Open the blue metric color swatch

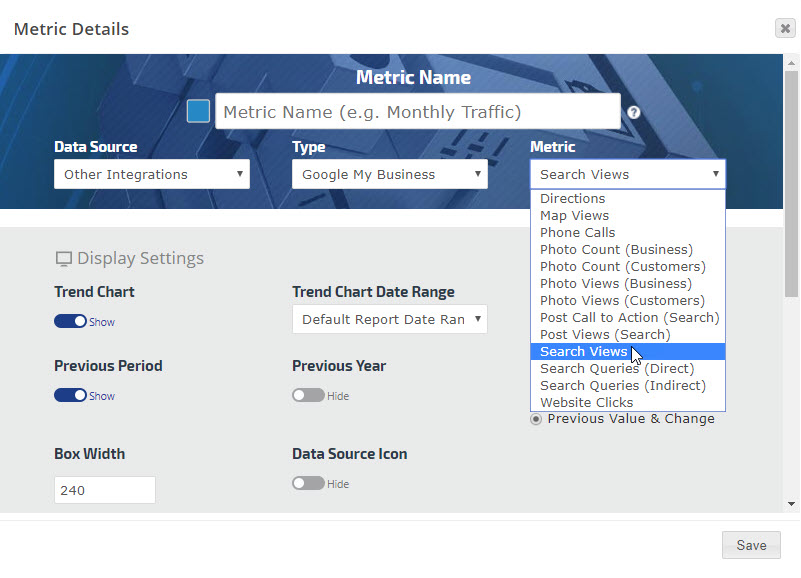tap(198, 111)
